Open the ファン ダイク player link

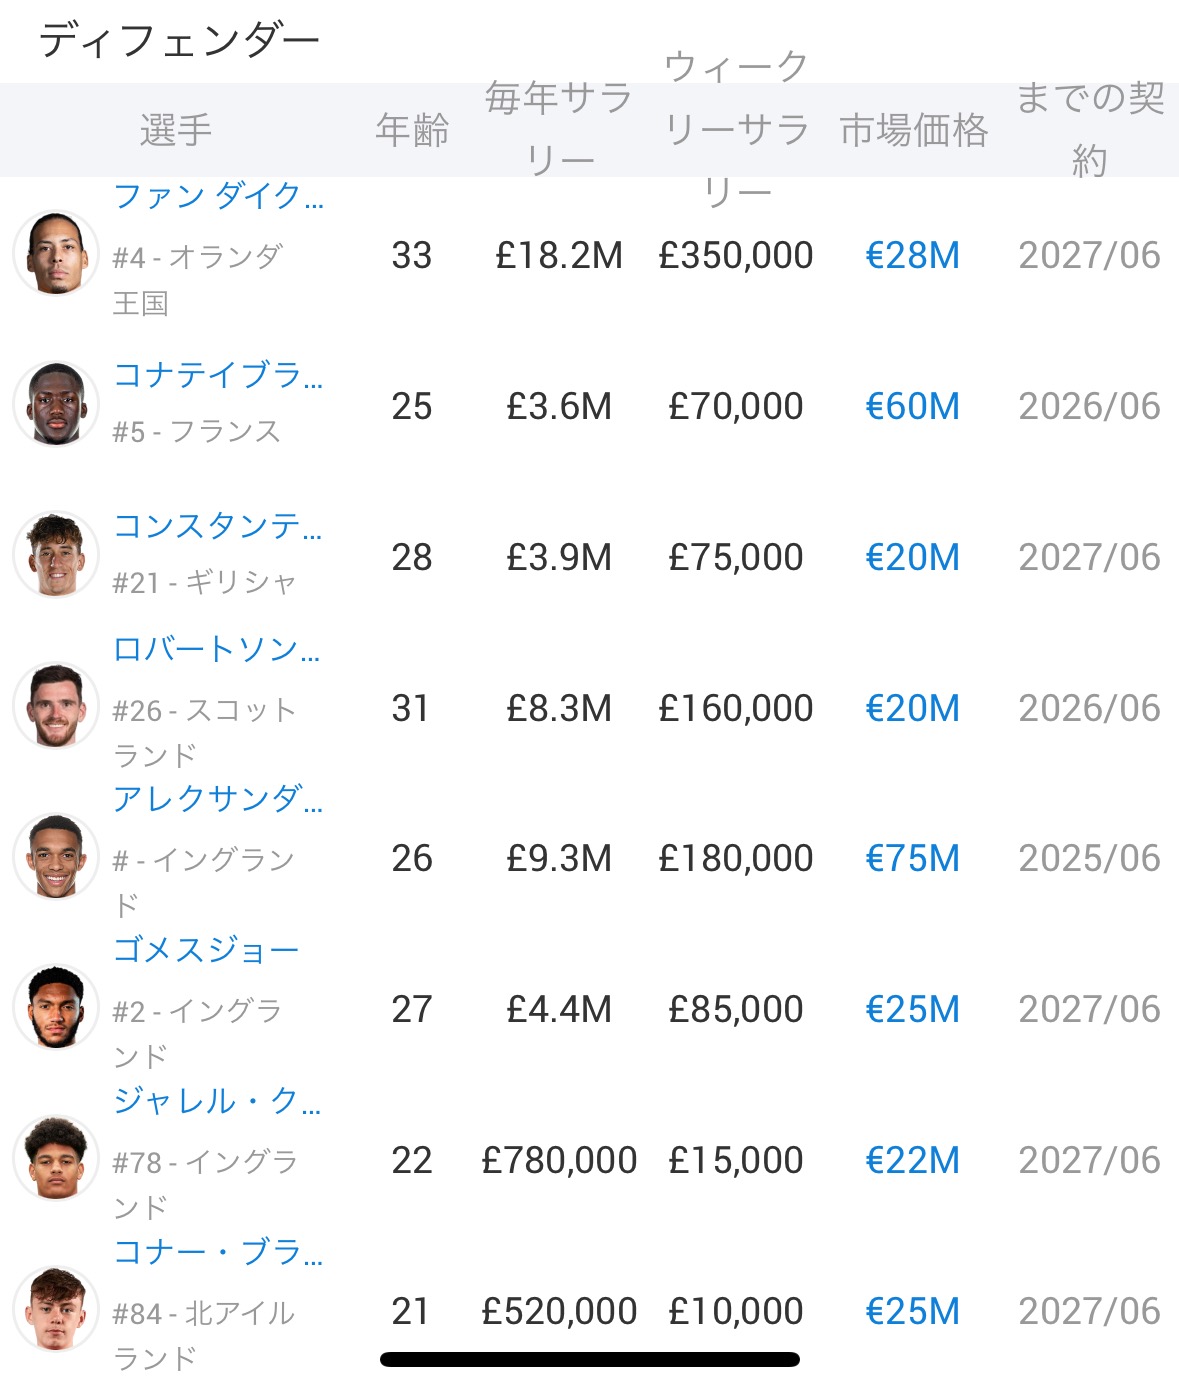coord(218,196)
